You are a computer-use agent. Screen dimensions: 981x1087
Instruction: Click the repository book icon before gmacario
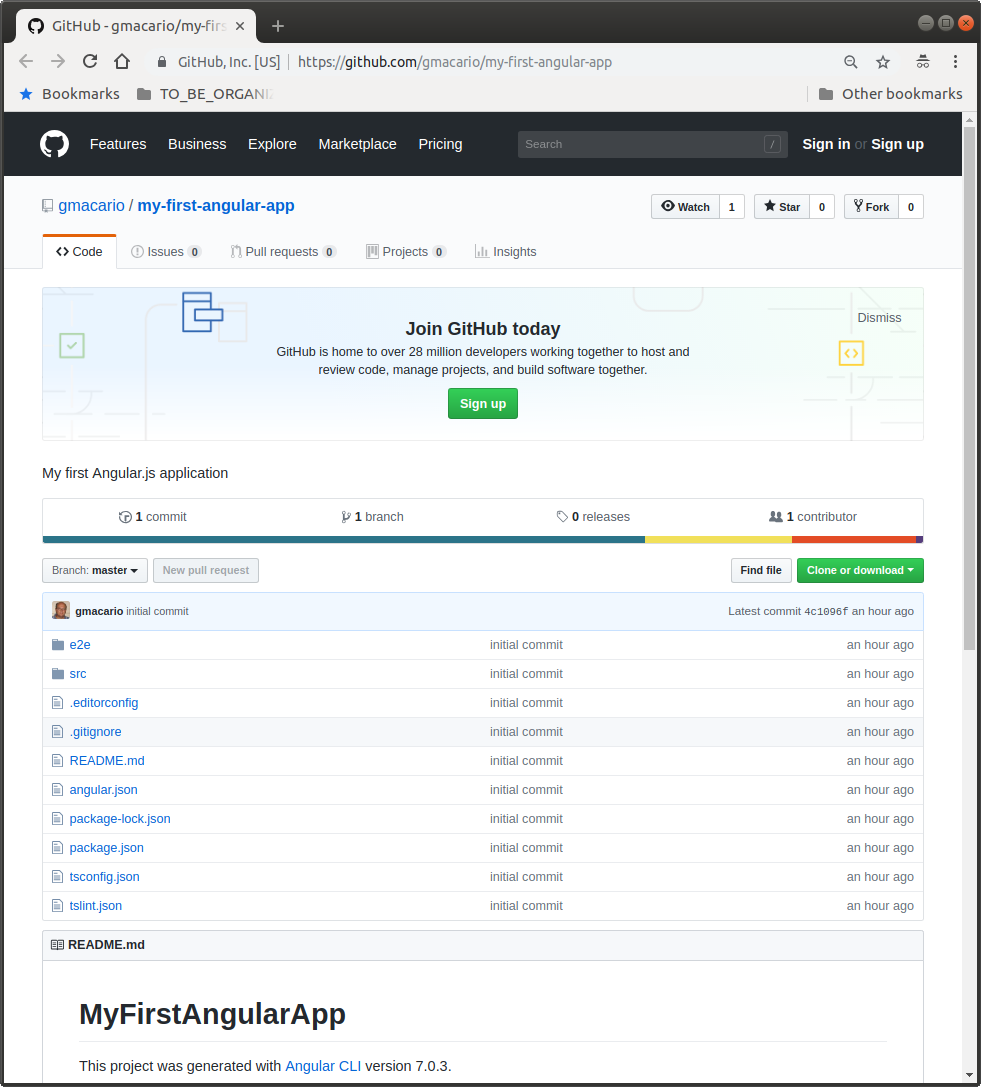47,206
